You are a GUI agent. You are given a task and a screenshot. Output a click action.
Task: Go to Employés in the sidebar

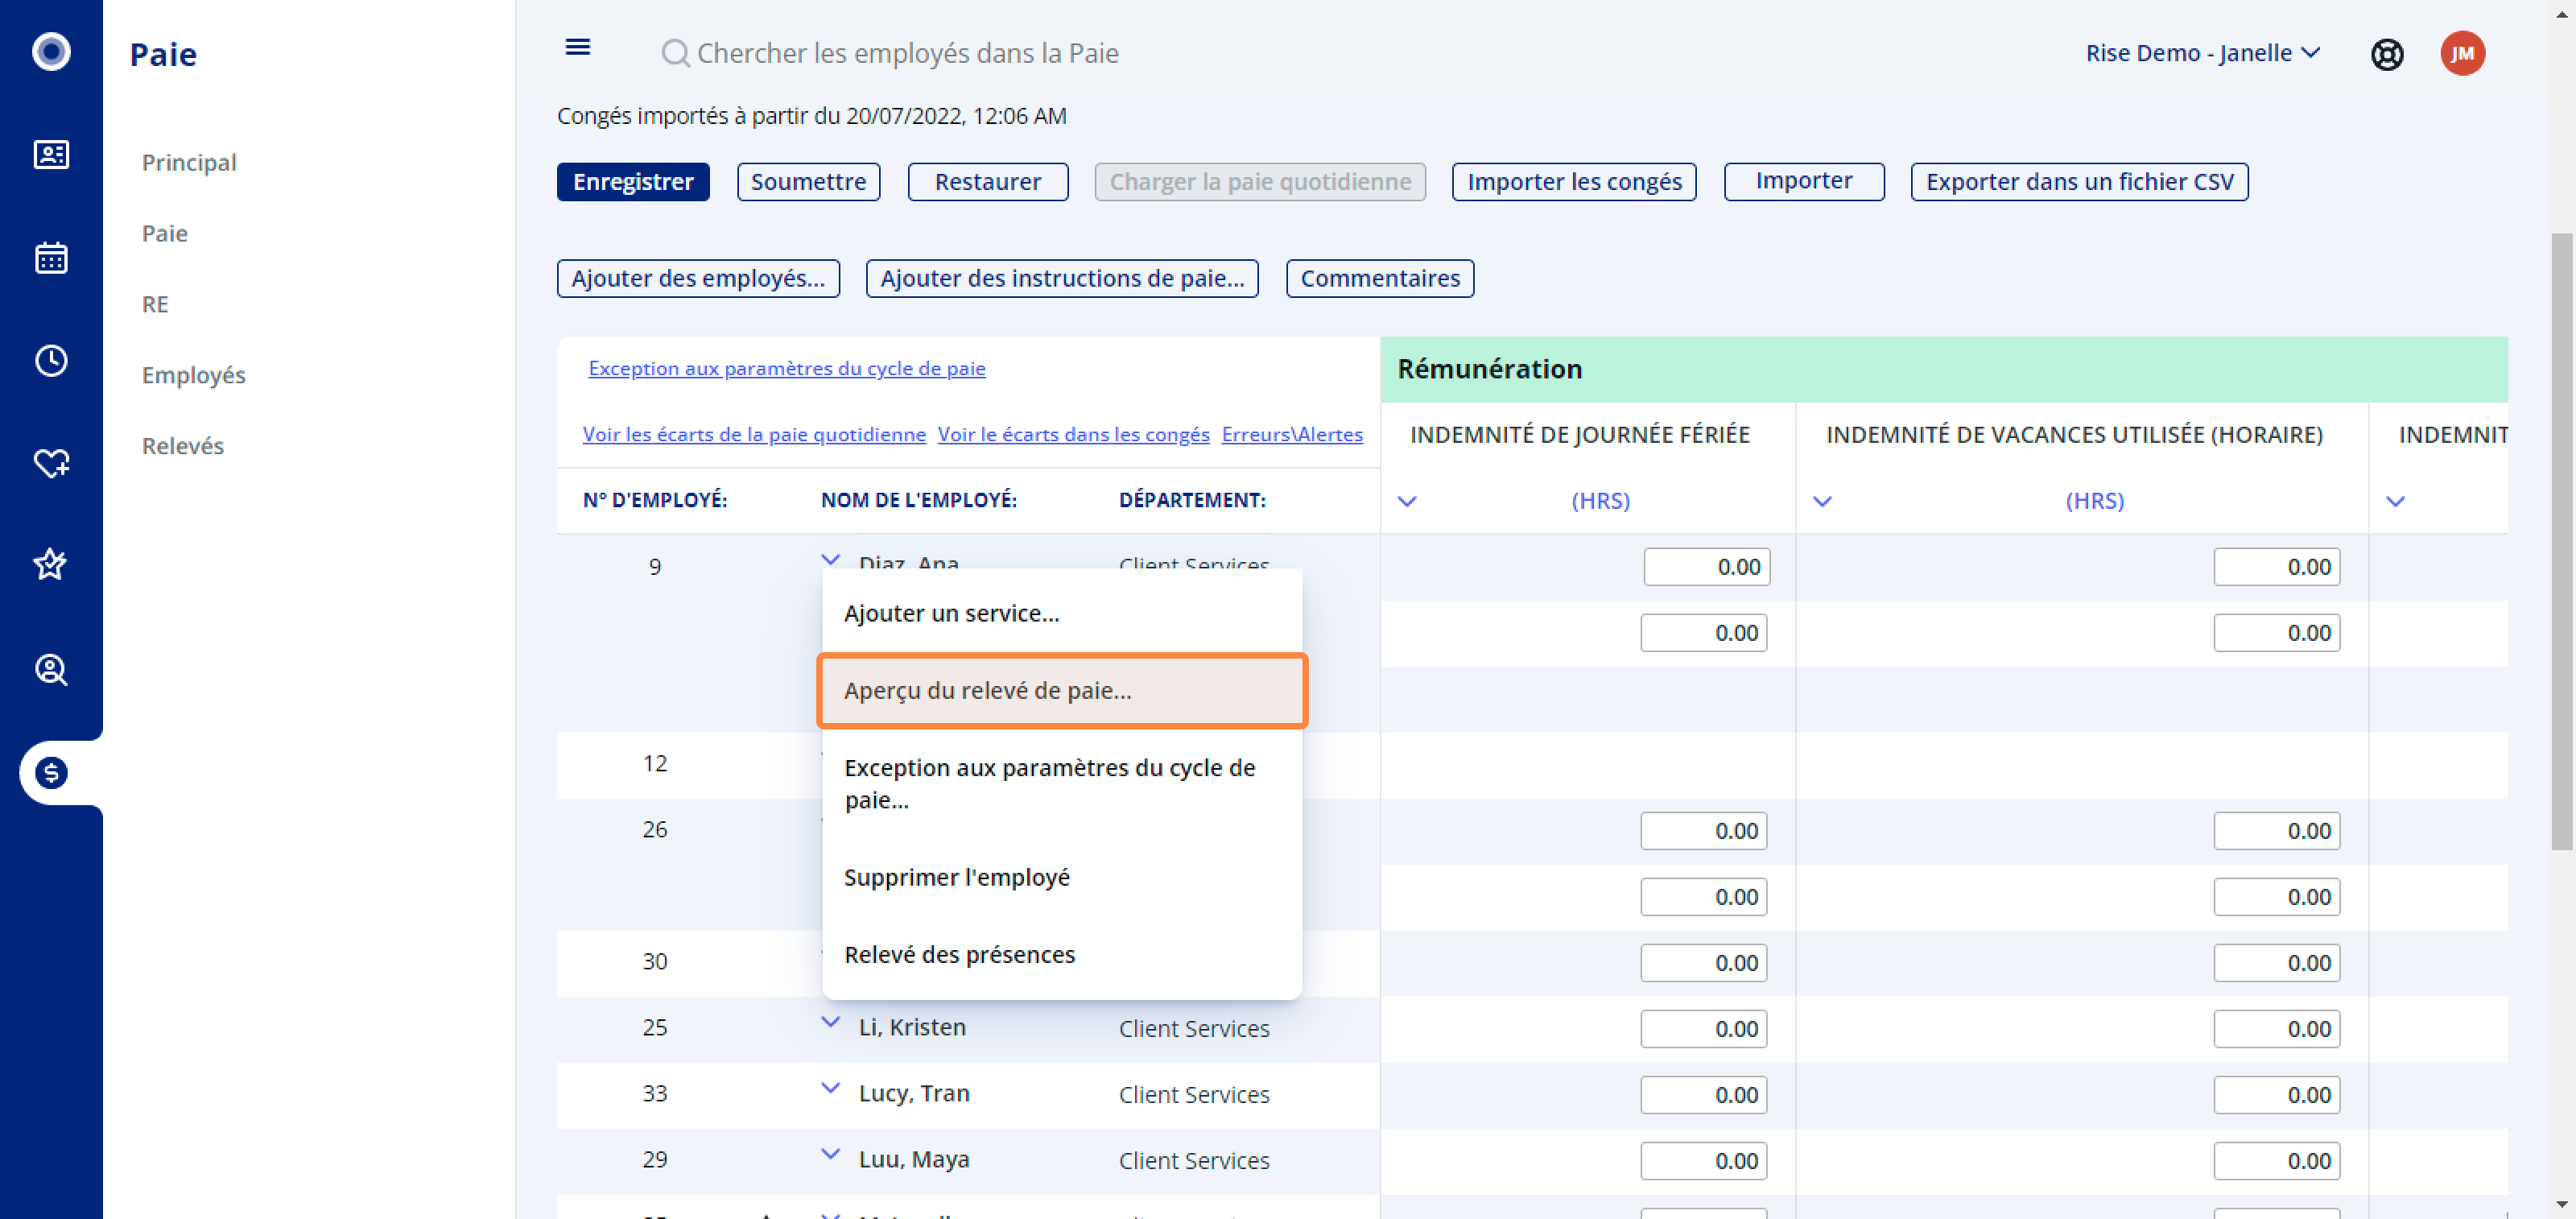(194, 376)
